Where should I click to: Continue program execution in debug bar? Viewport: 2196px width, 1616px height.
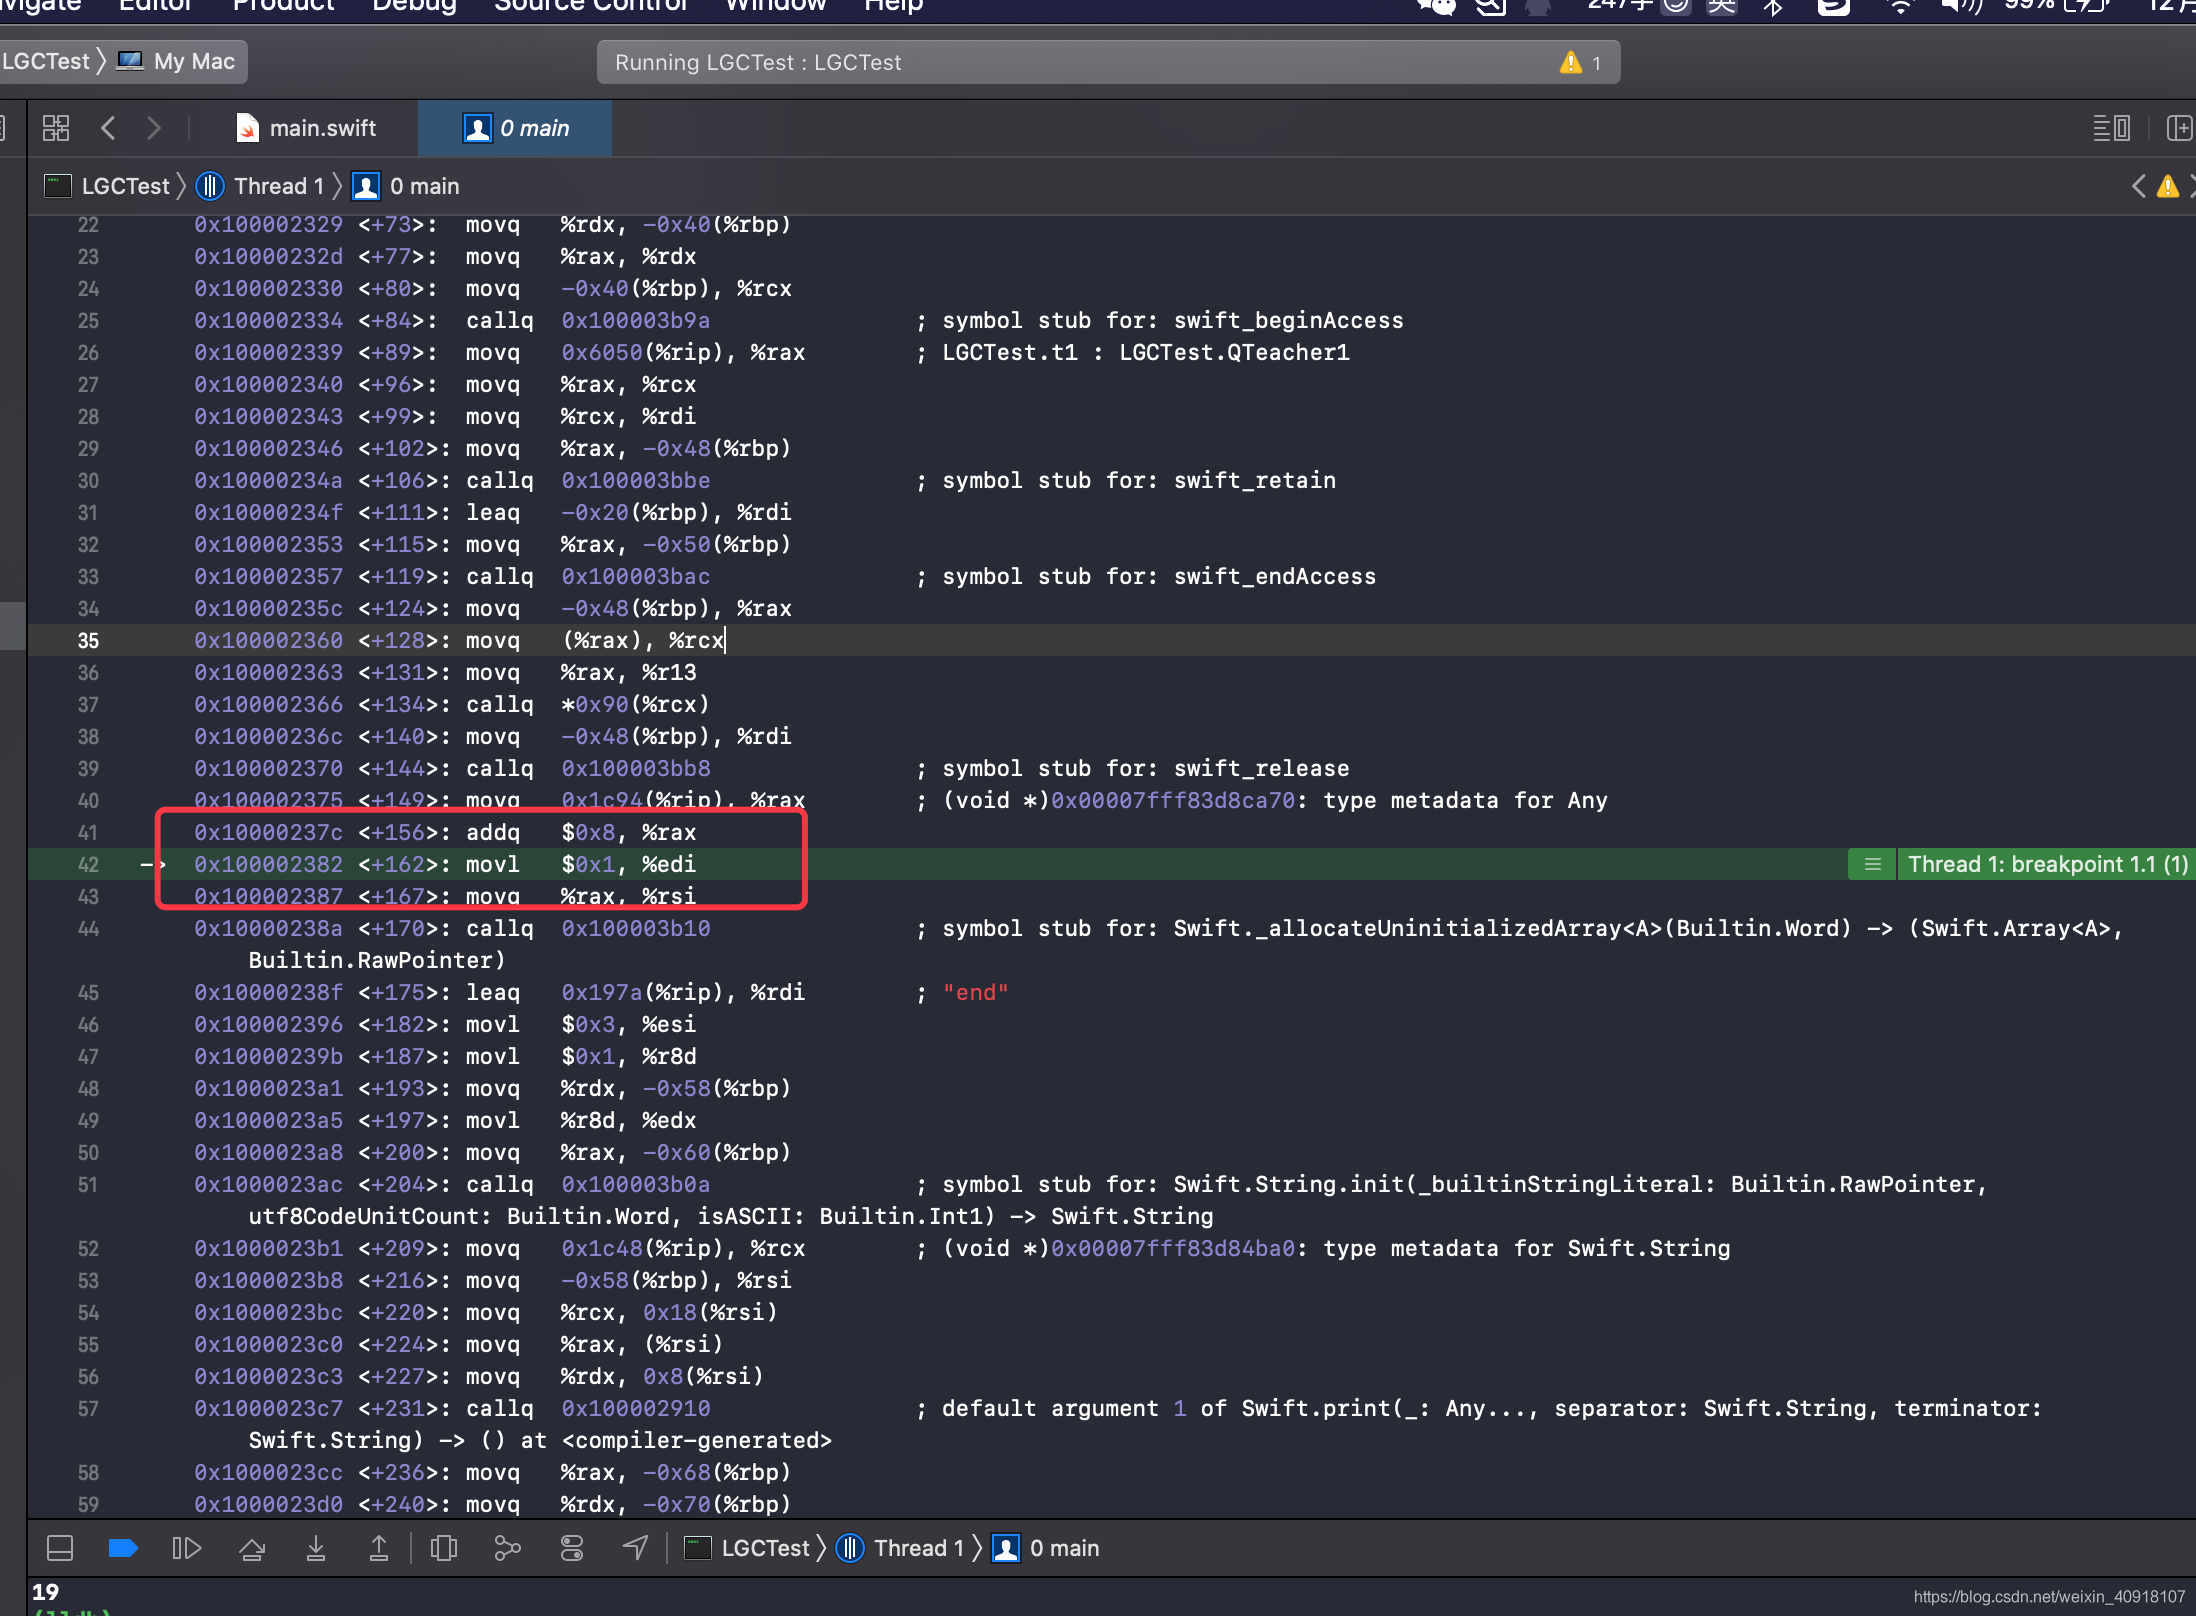tap(186, 1548)
